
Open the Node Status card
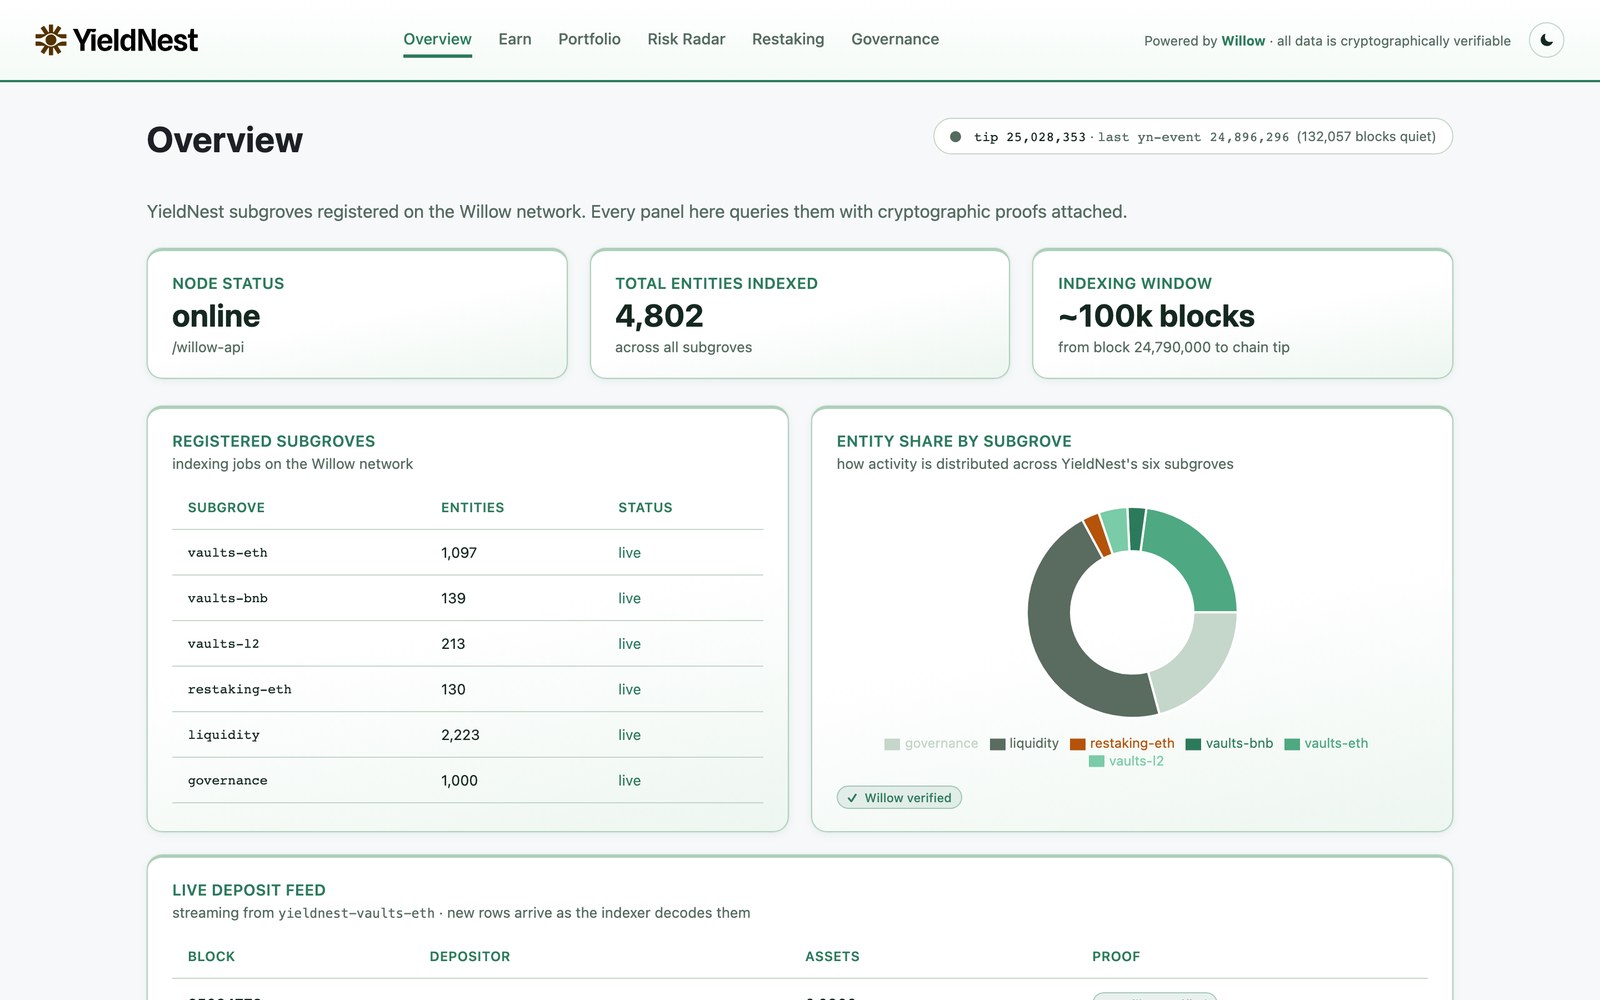[x=357, y=314]
